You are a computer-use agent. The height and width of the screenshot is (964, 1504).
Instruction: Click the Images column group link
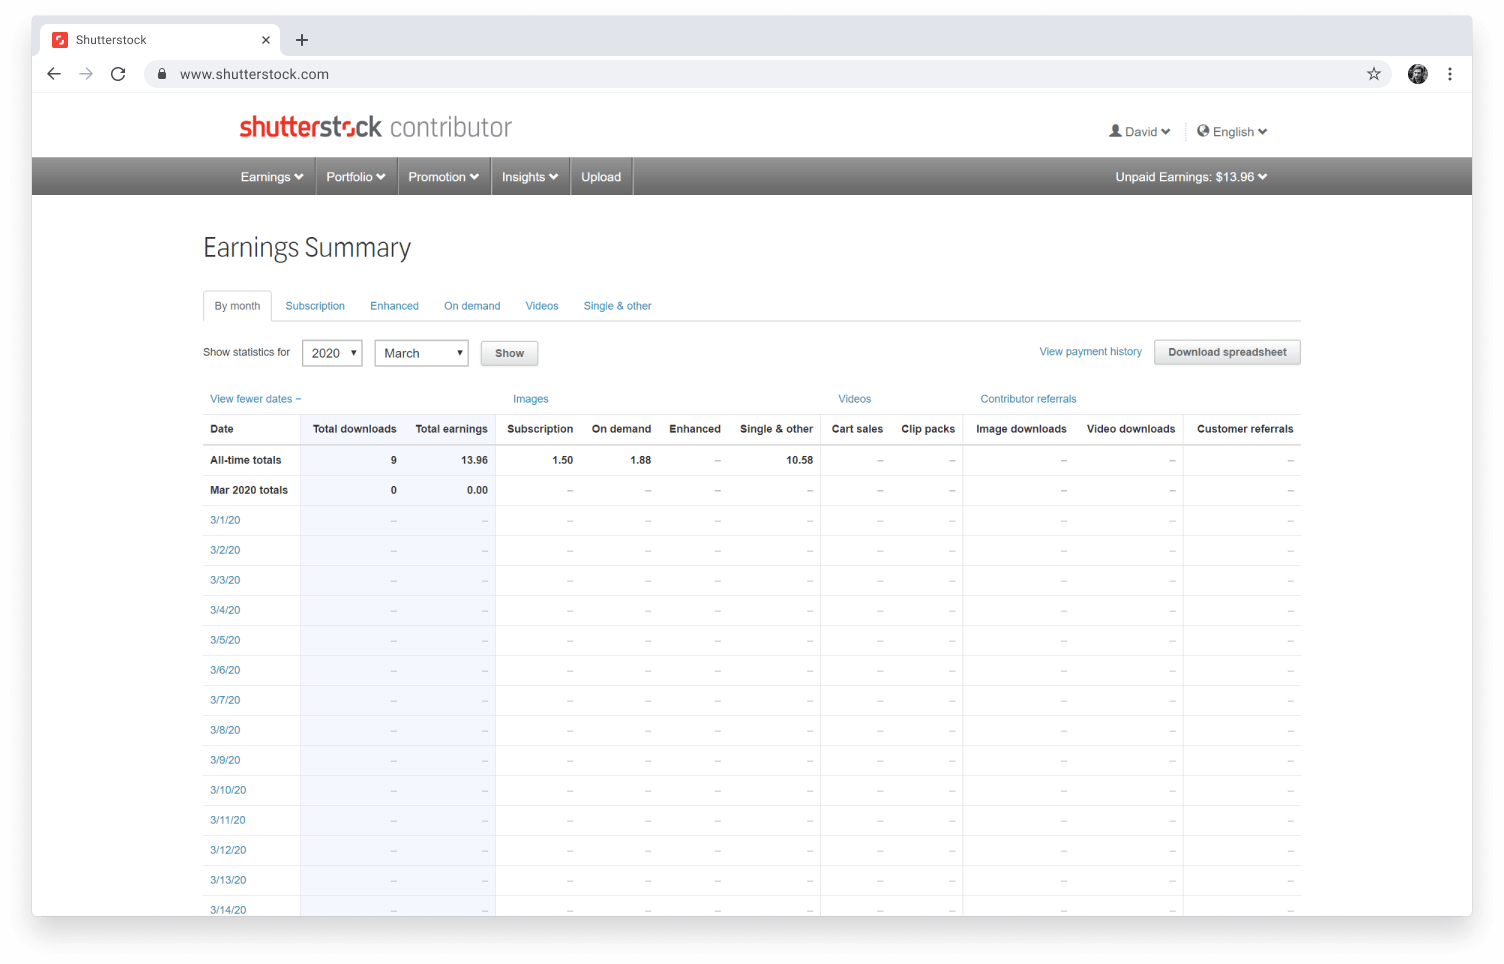coord(530,399)
